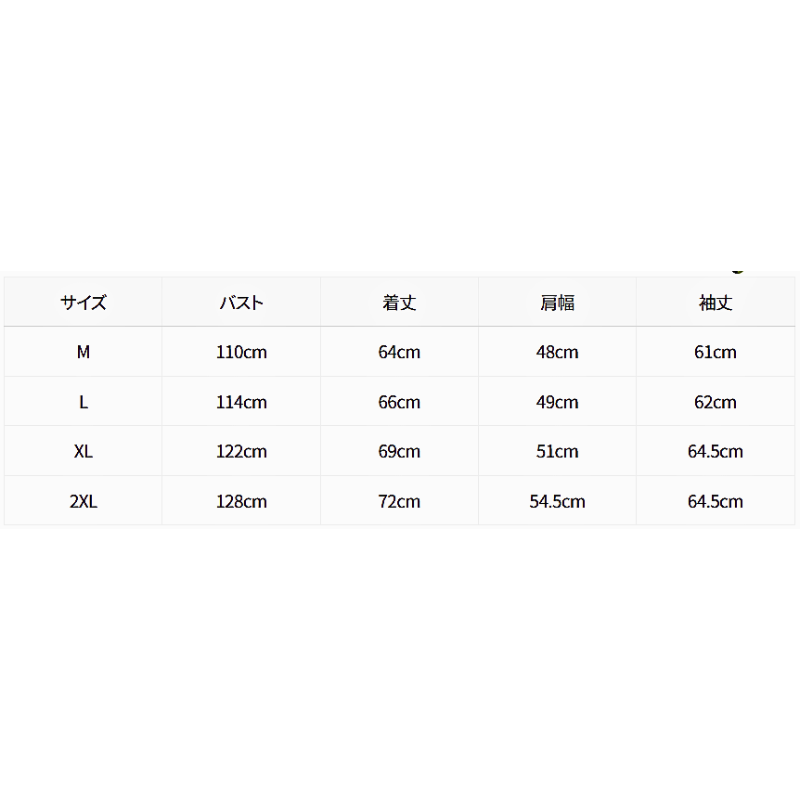Click the 128cm bust value
The height and width of the screenshot is (800, 800).
click(x=241, y=502)
